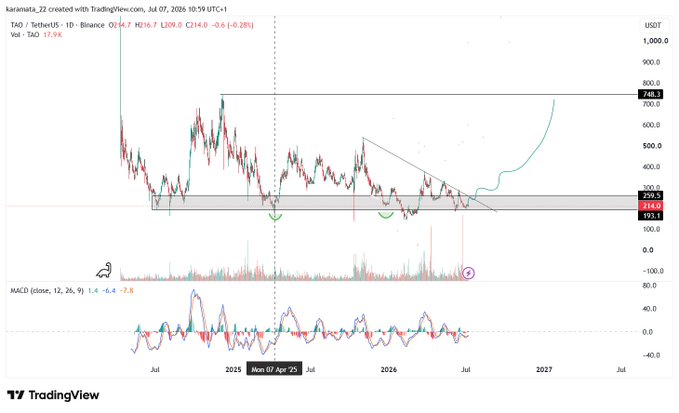Click the 2025 time axis label
The image size is (679, 413).
pyautogui.click(x=233, y=369)
